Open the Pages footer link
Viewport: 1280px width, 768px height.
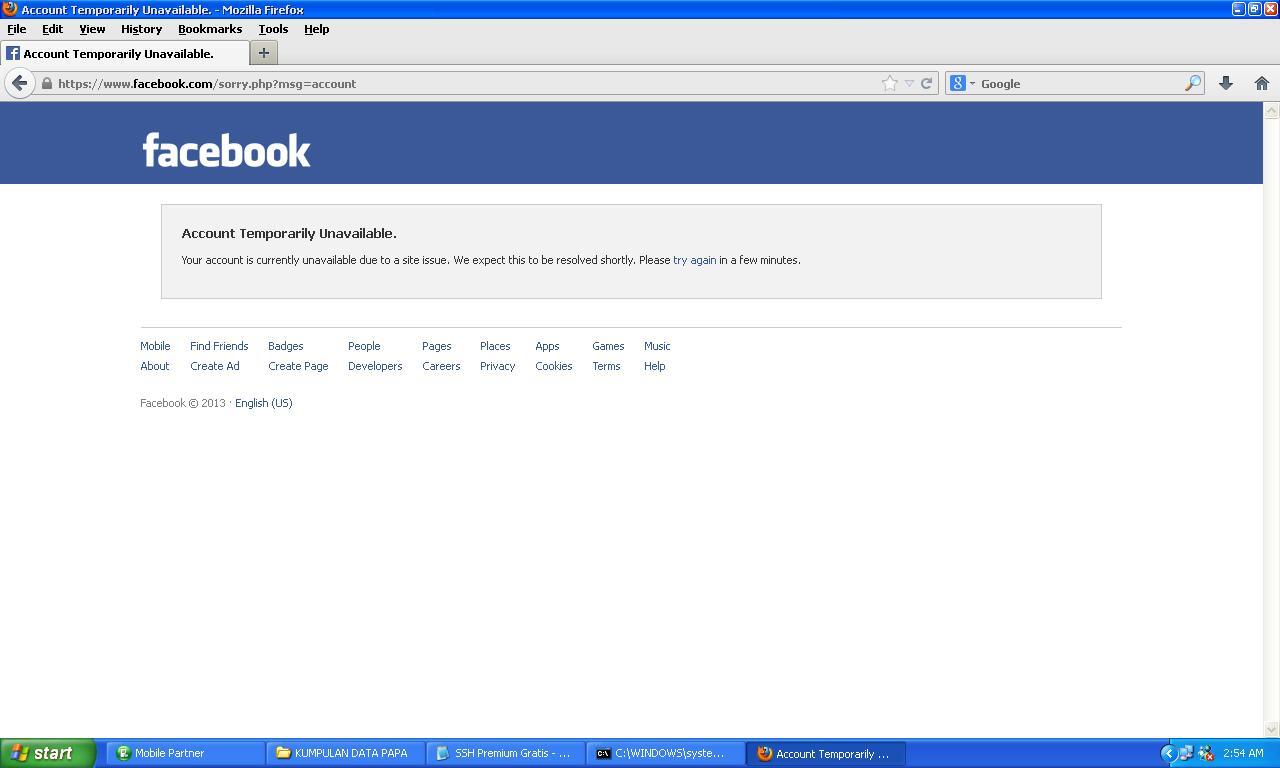[436, 346]
